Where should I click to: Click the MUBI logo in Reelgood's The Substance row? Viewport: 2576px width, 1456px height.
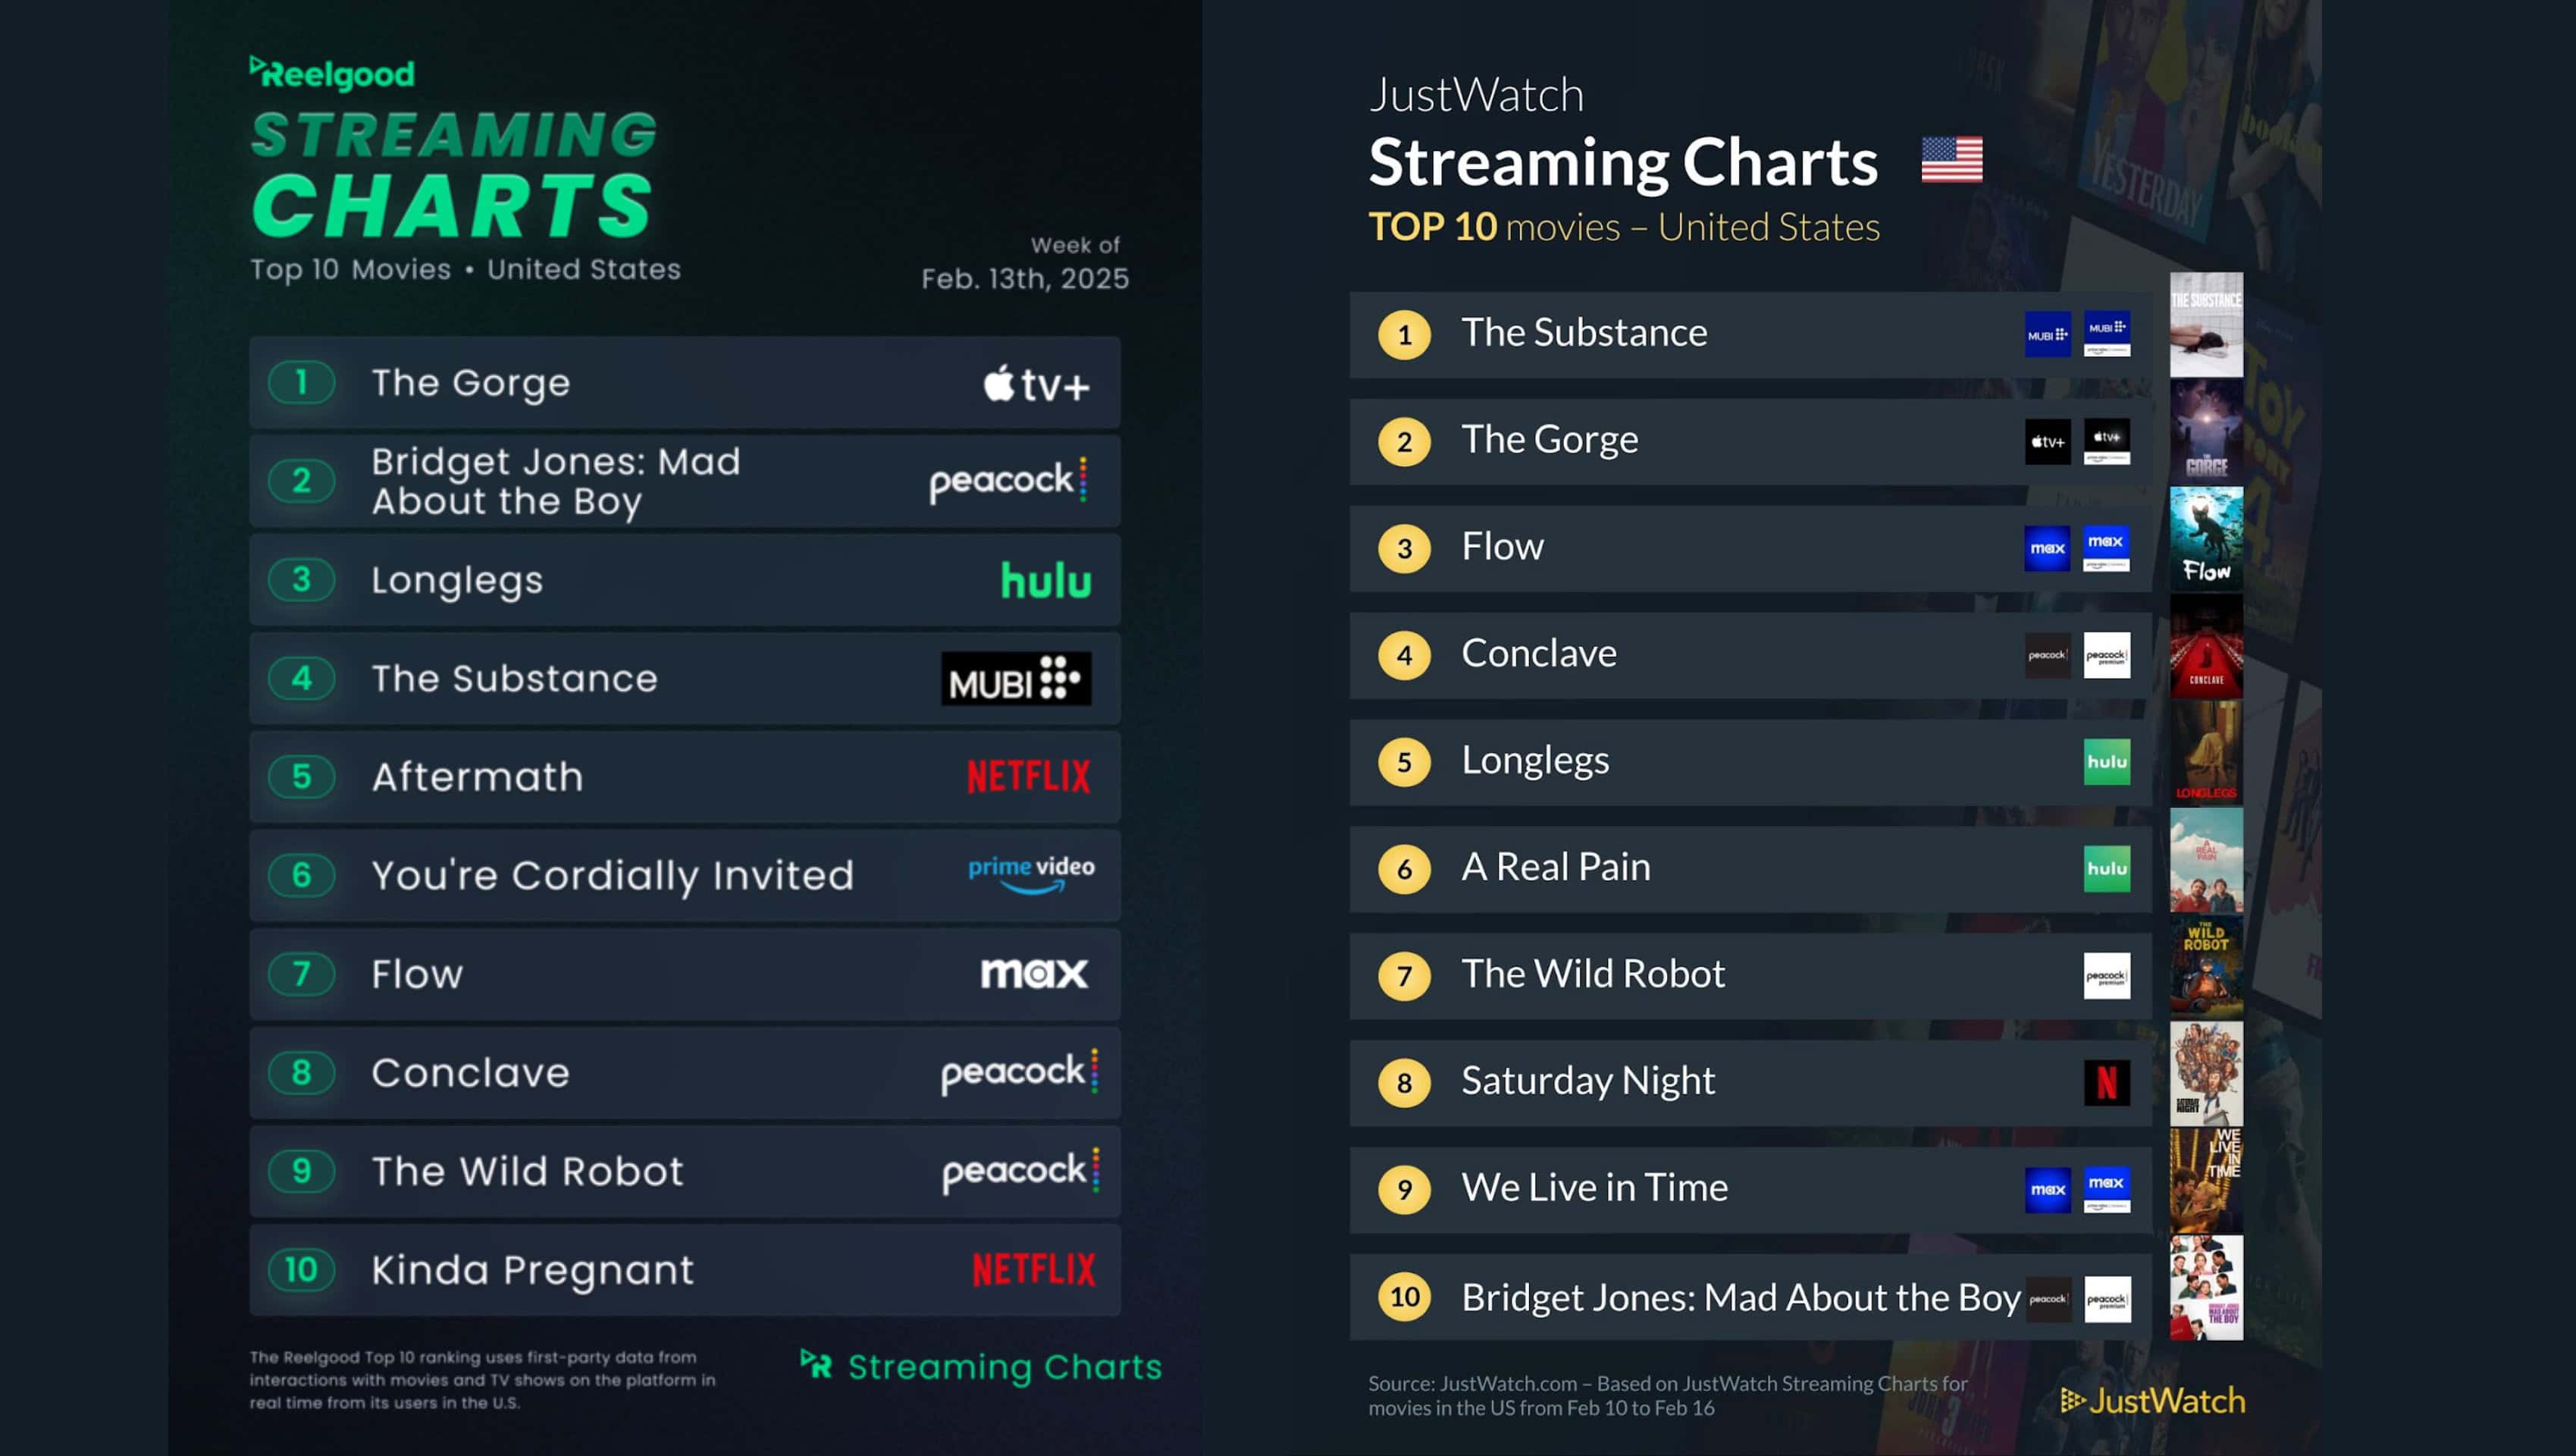point(1015,679)
